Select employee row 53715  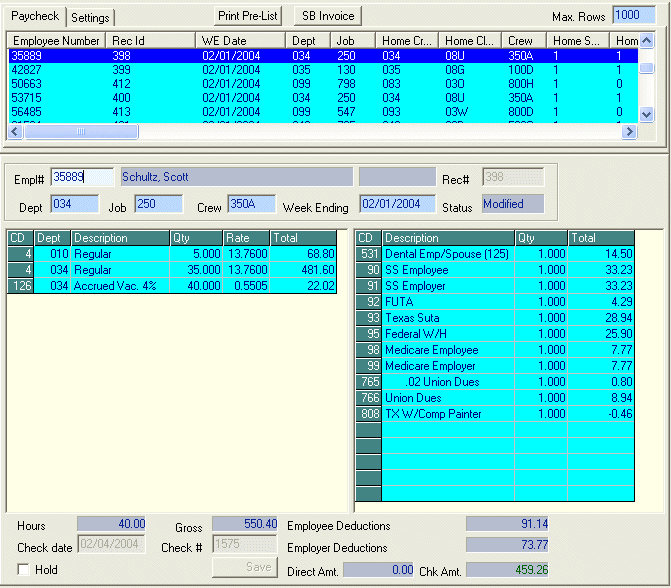click(x=323, y=98)
